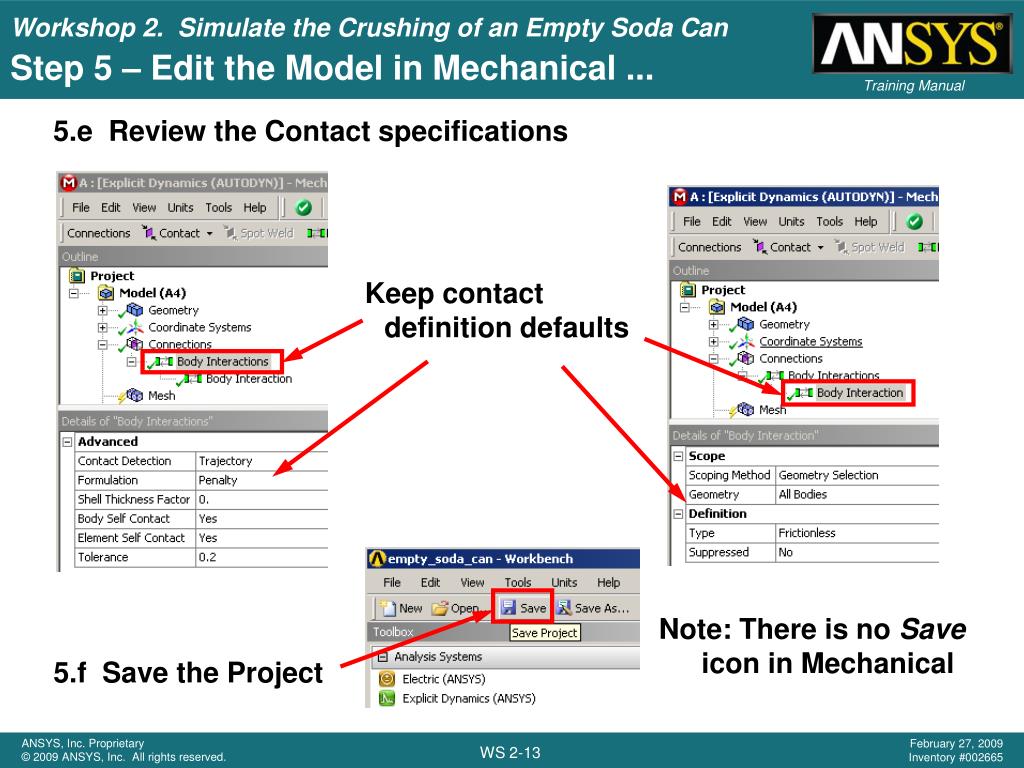The width and height of the screenshot is (1024, 768).
Task: Click green checkmark icon in right Mechanical toolbar
Action: 914,221
